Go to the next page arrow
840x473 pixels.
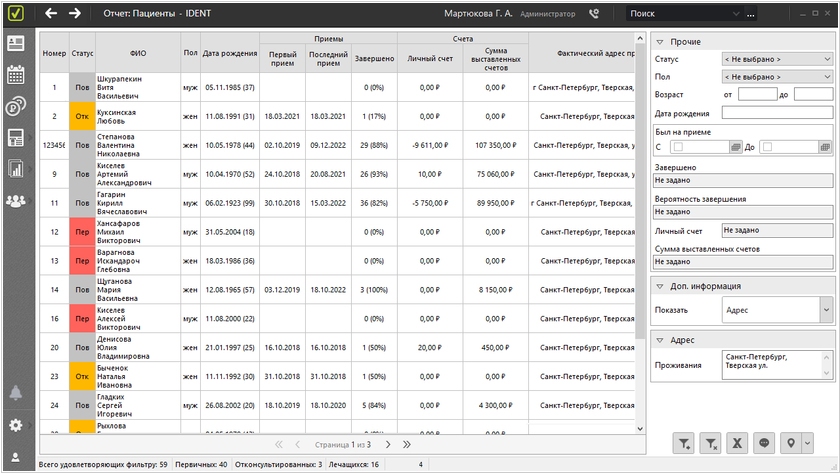click(388, 445)
